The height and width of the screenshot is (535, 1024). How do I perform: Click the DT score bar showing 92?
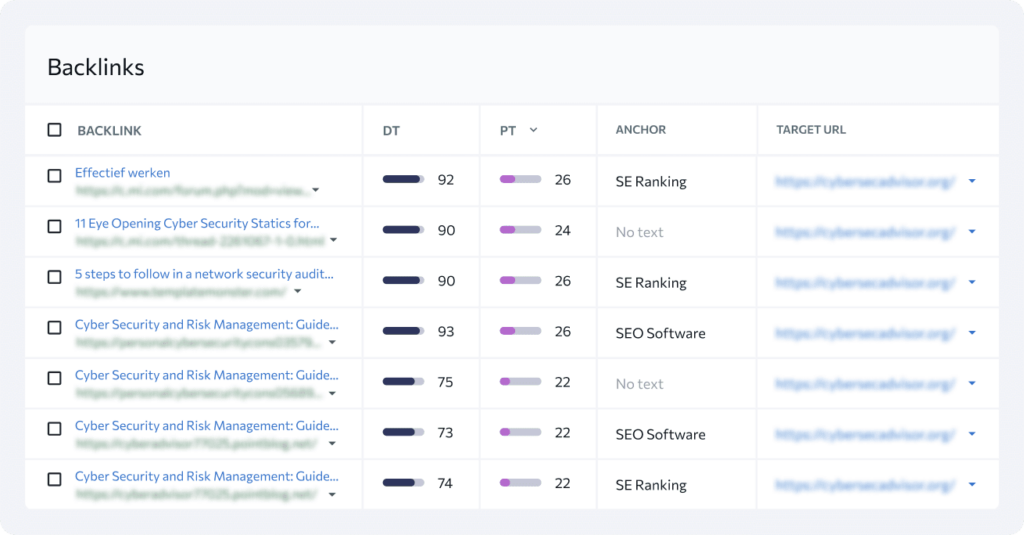pyautogui.click(x=403, y=180)
